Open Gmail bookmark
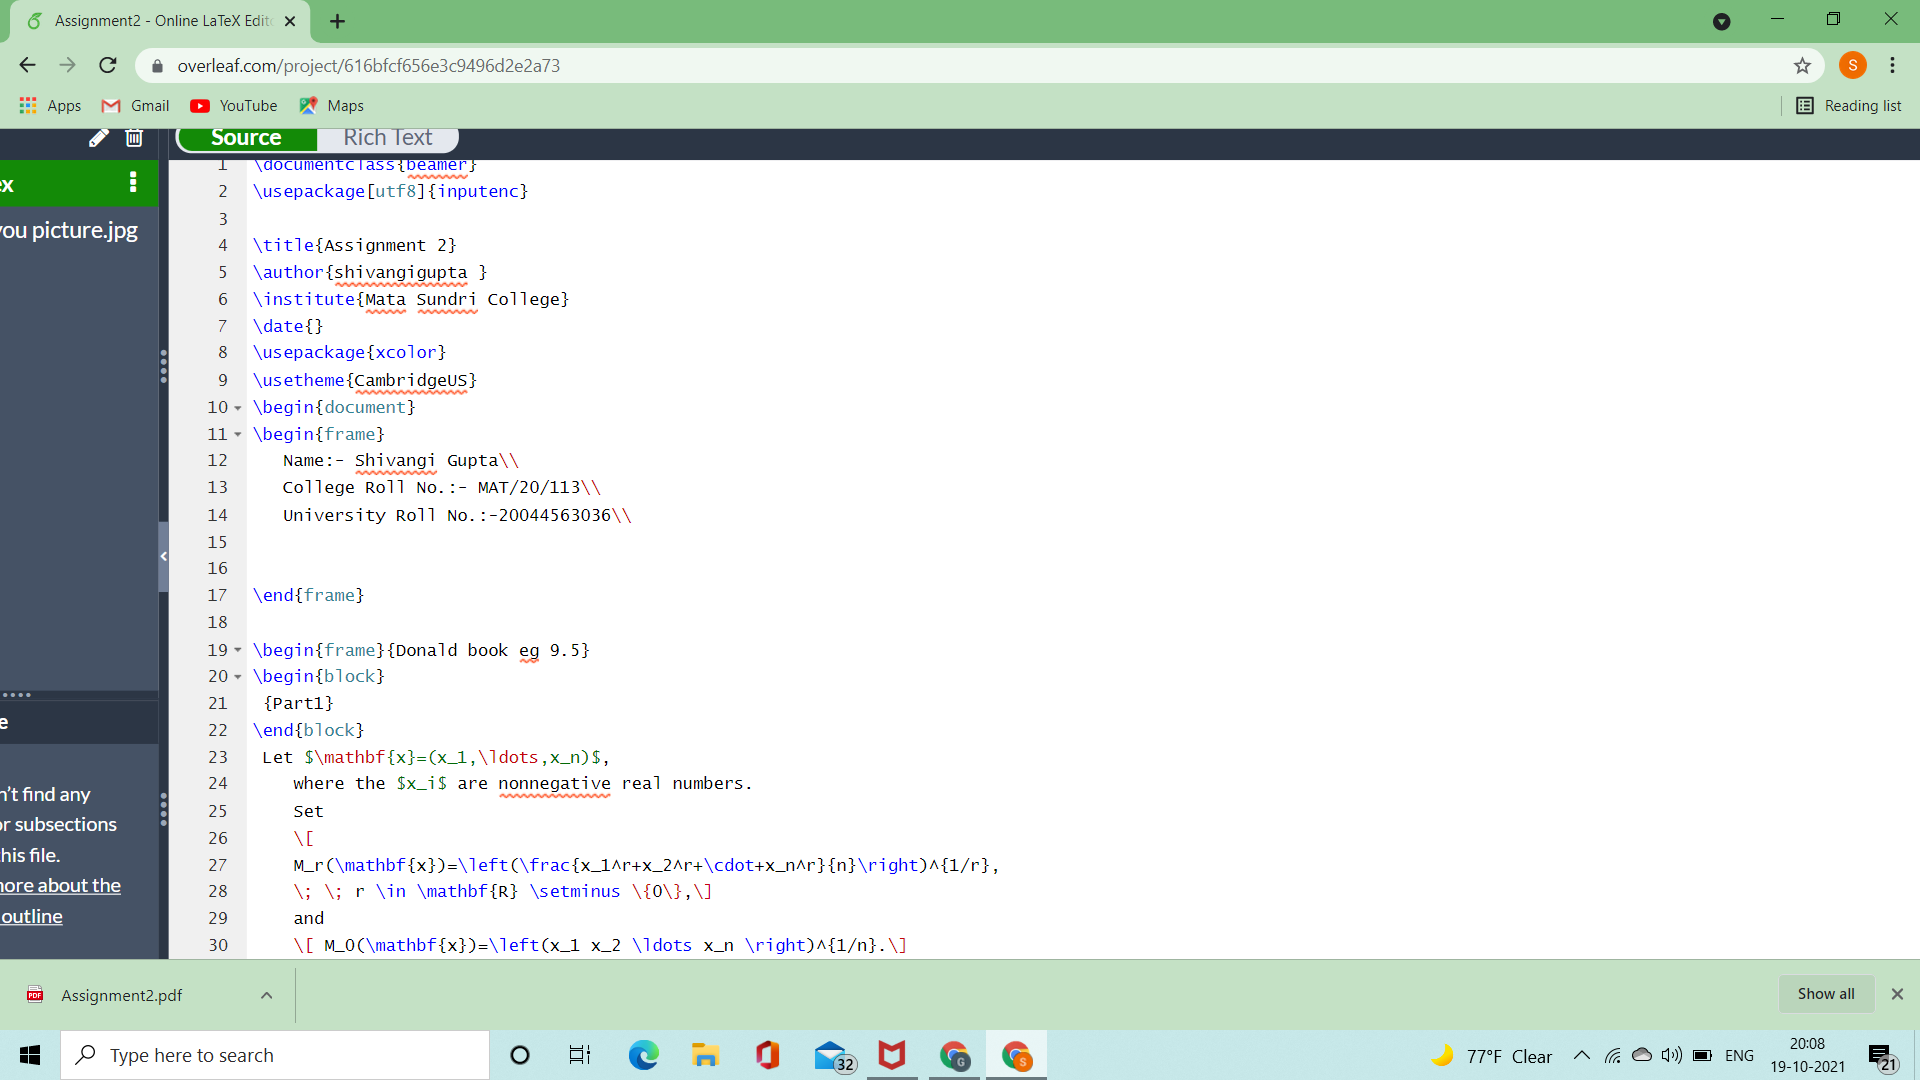The height and width of the screenshot is (1080, 1920). (136, 105)
